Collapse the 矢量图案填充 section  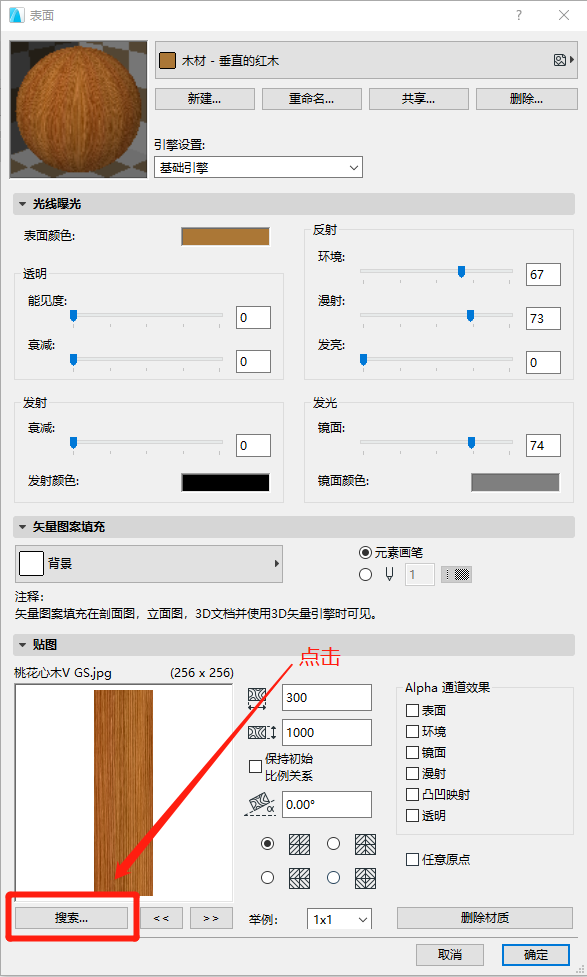coord(22,527)
